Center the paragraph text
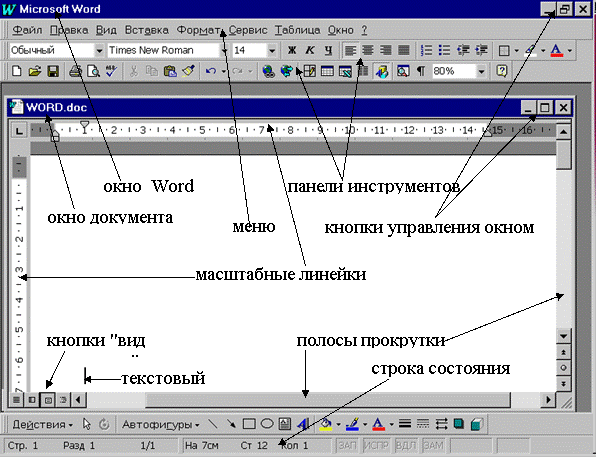Image resolution: width=596 pixels, height=457 pixels. pyautogui.click(x=368, y=50)
